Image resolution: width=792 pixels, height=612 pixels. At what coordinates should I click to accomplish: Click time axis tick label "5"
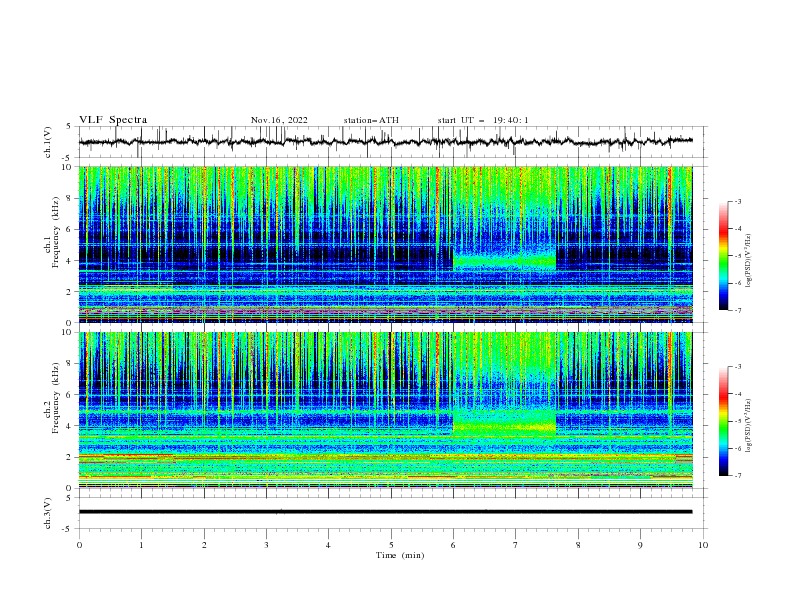(x=391, y=545)
